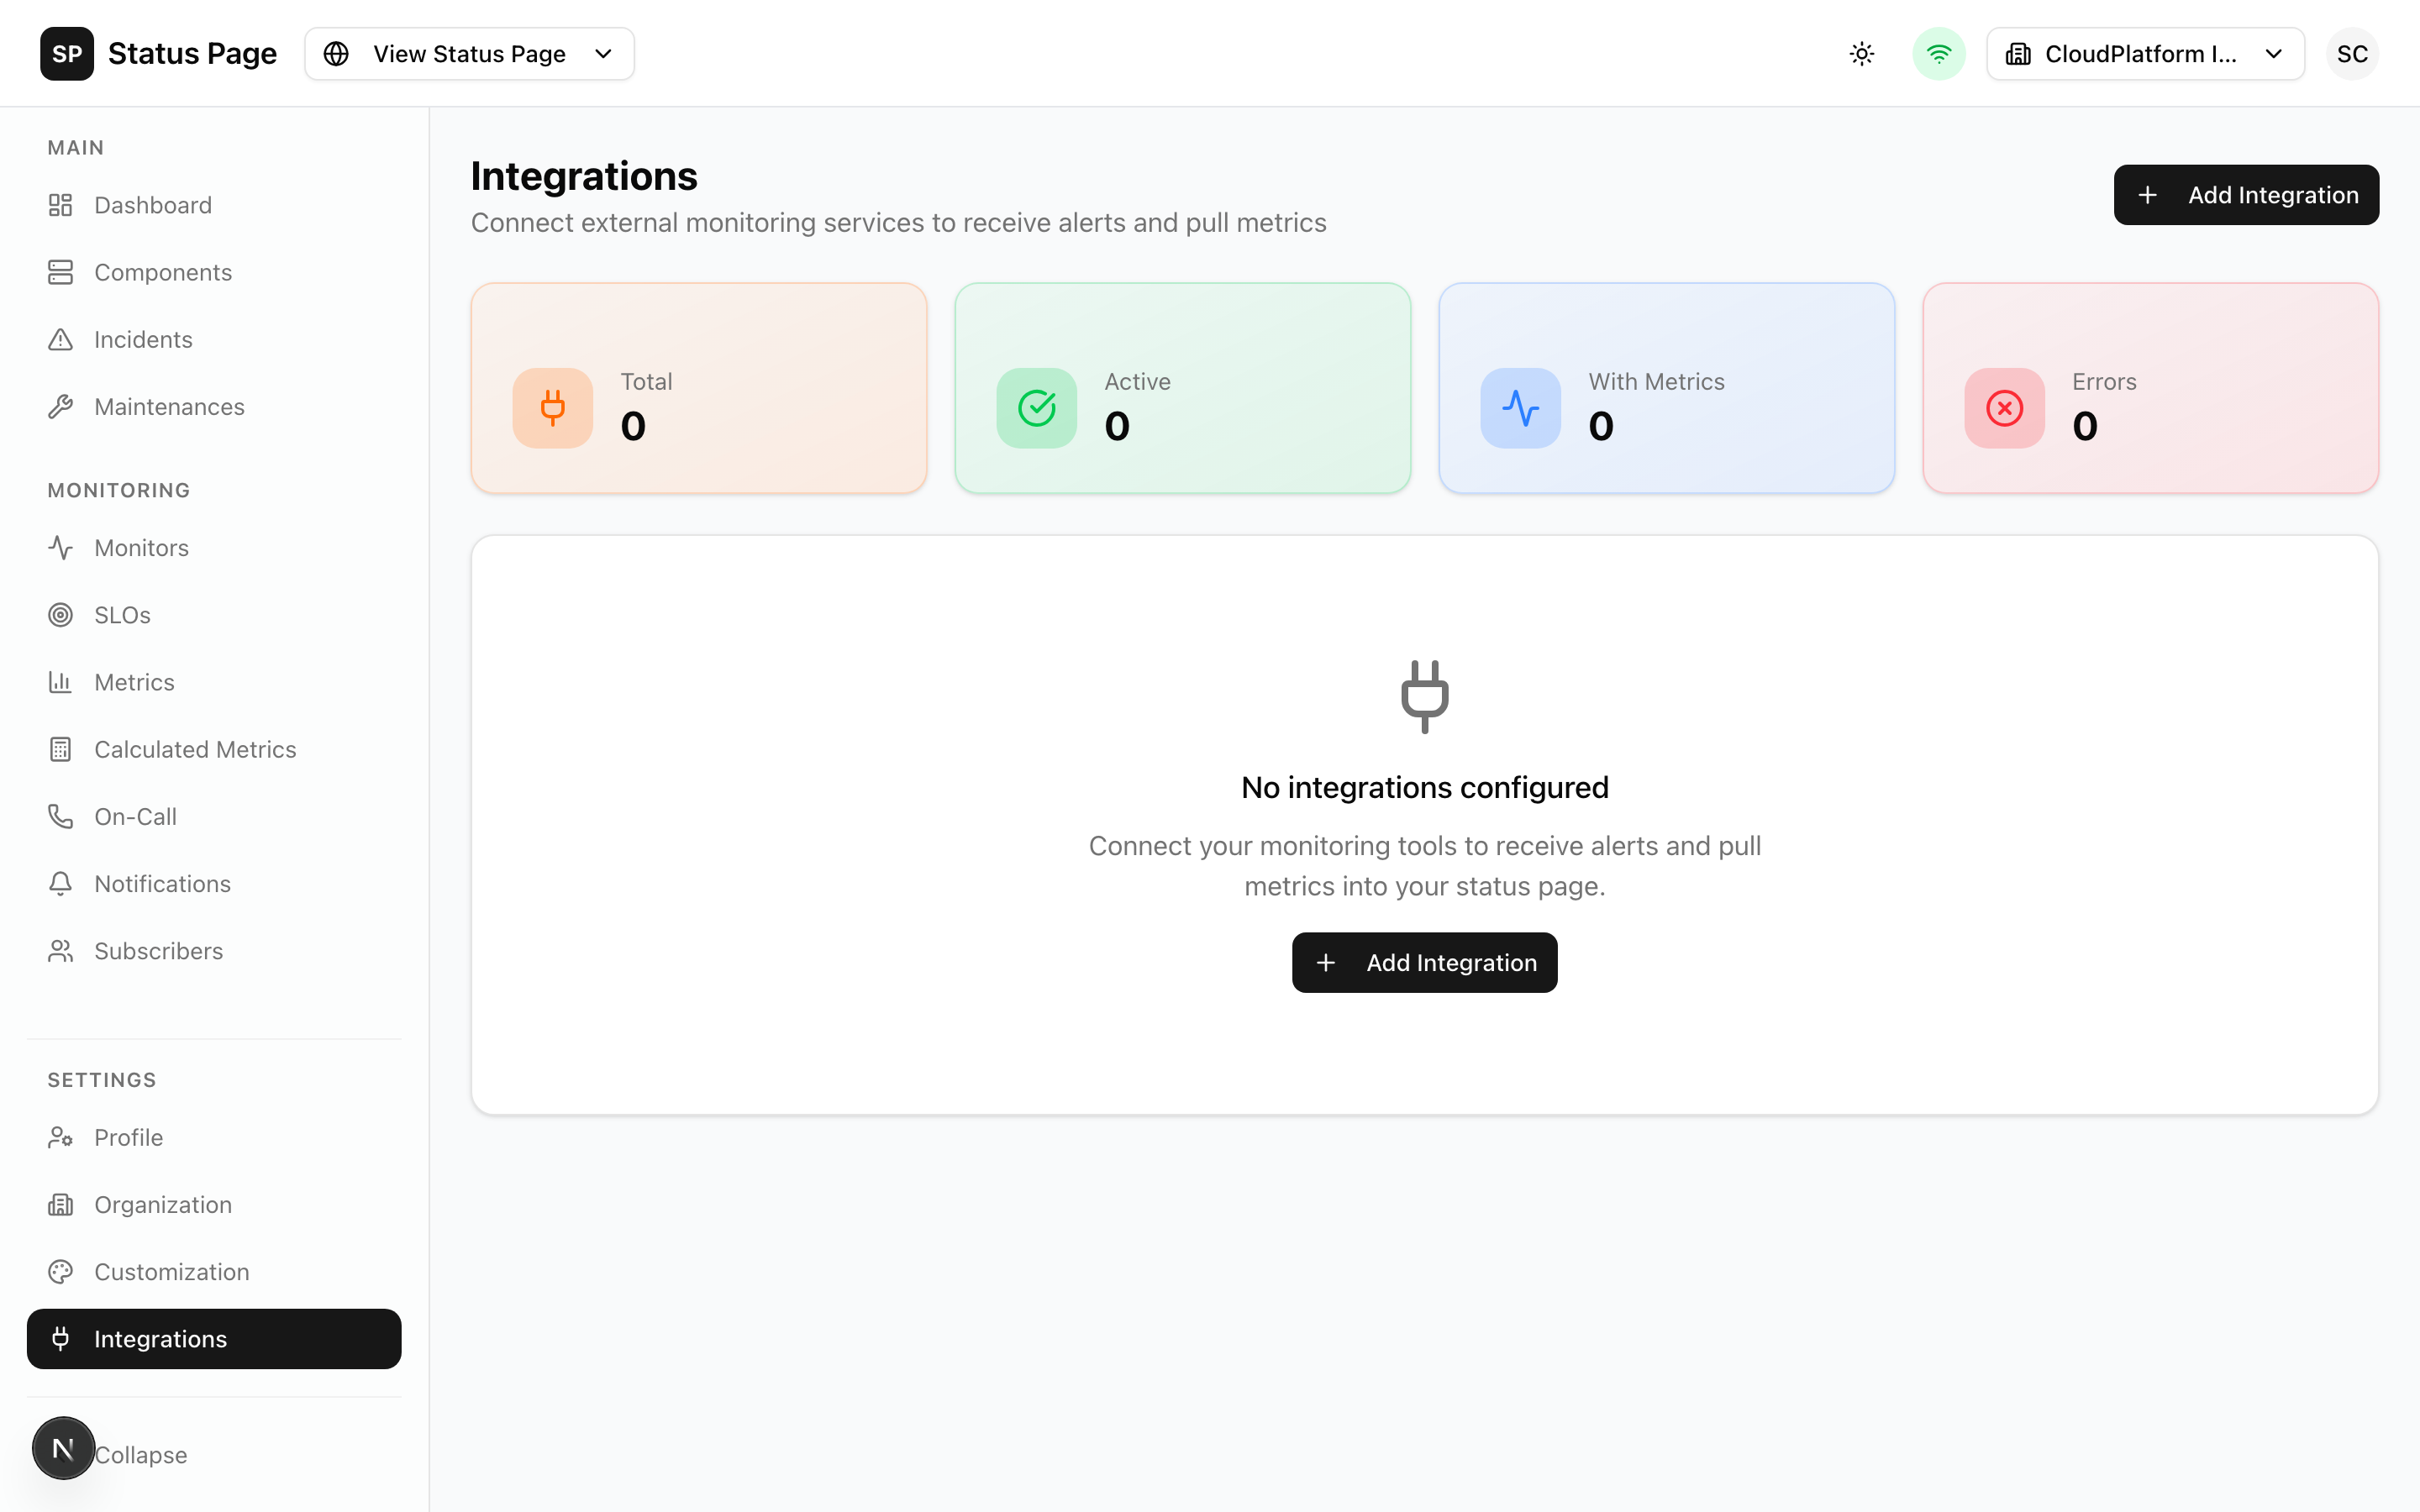
Task: Open the Metrics bar chart icon
Action: pyautogui.click(x=60, y=681)
